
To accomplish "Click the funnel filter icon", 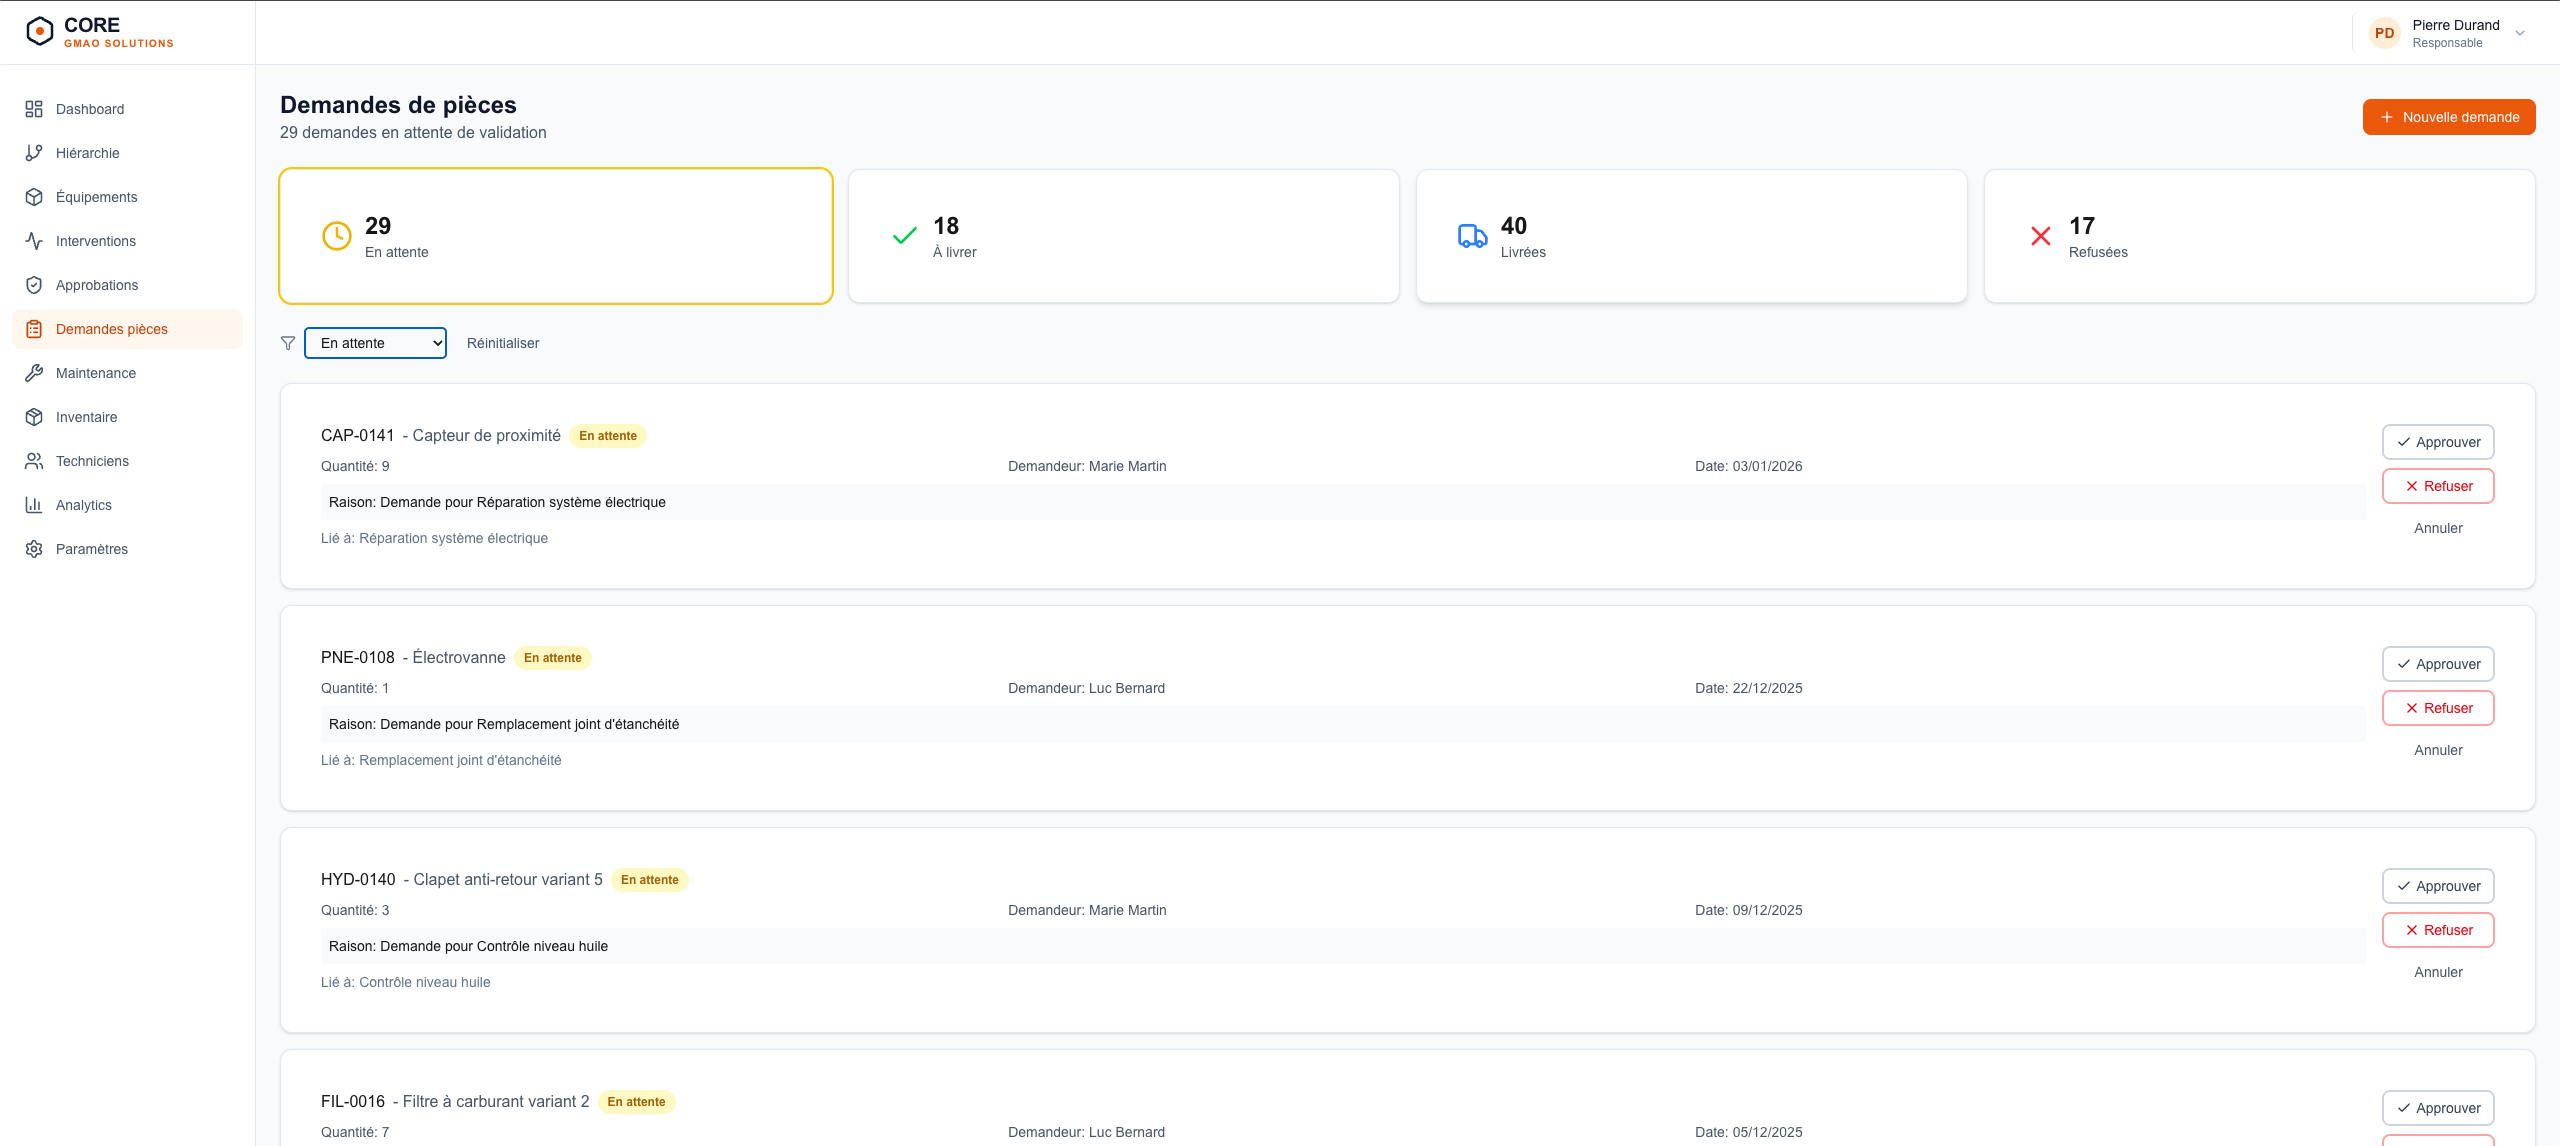I will pyautogui.click(x=288, y=343).
